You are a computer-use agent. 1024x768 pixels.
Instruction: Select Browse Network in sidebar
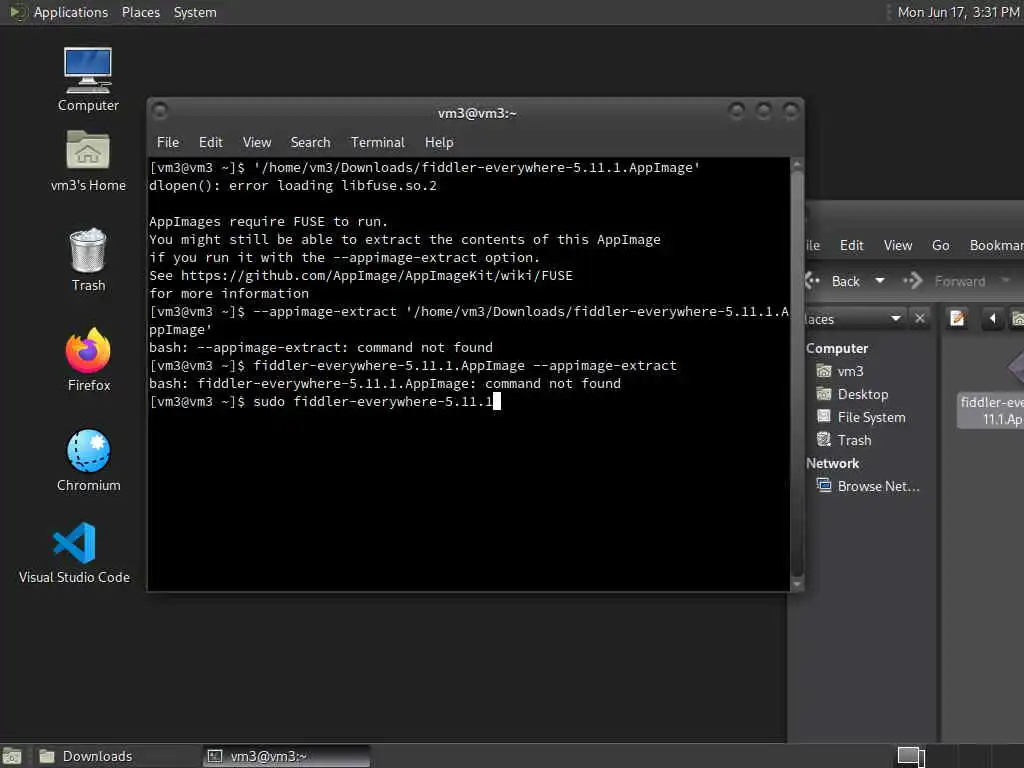coord(869,486)
